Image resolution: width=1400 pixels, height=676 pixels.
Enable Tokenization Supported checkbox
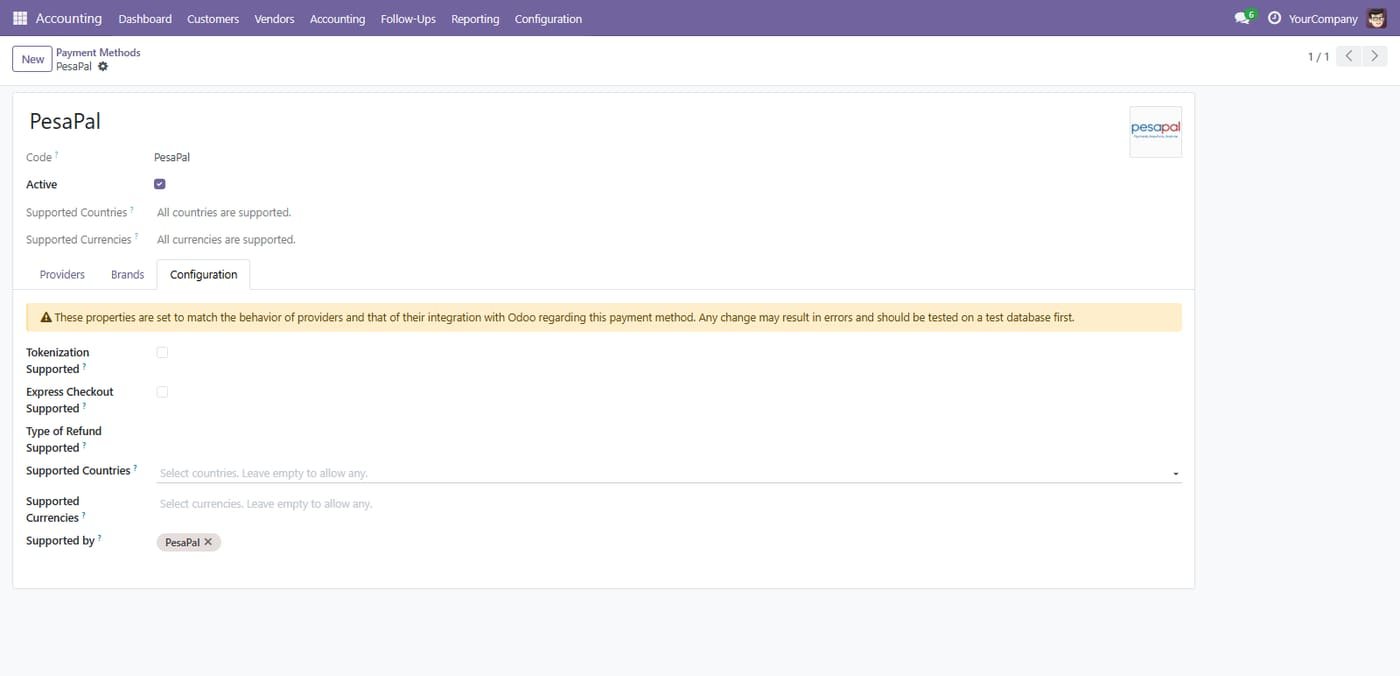pyautogui.click(x=162, y=352)
